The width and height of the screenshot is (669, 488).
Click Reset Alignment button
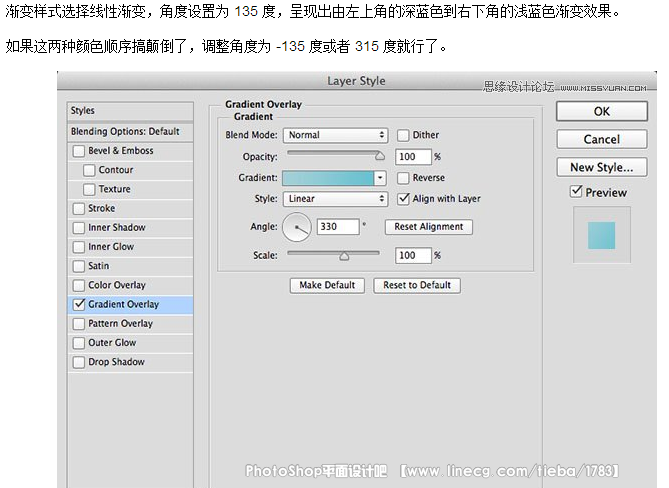(428, 227)
